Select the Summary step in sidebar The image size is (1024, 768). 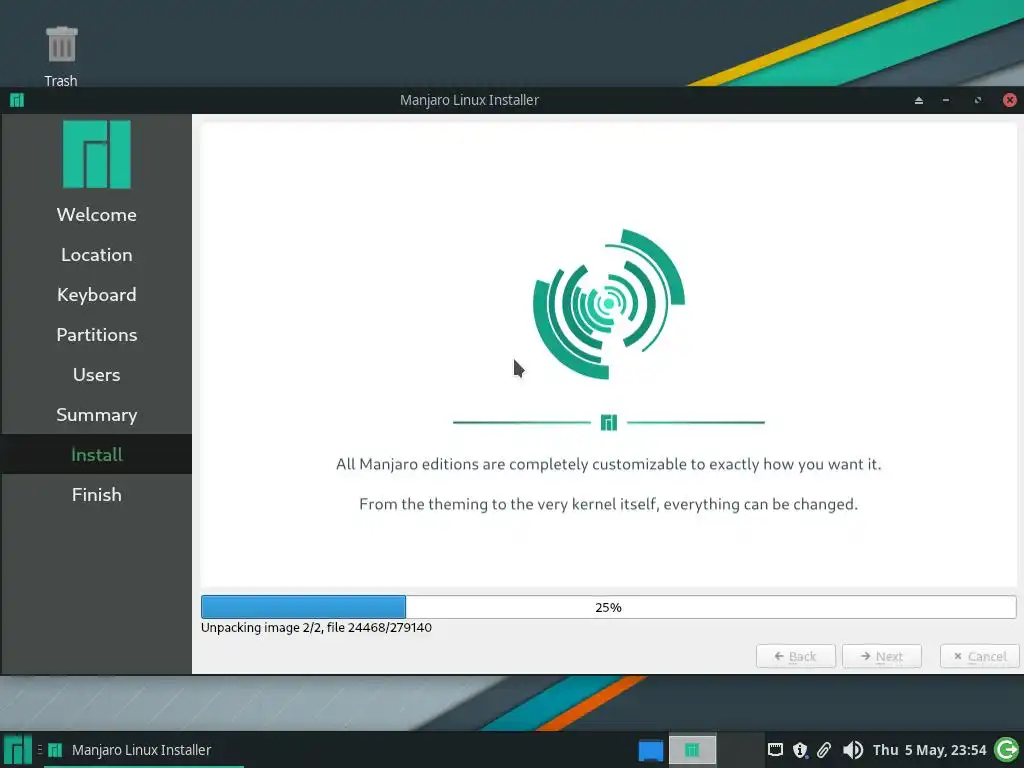[97, 415]
